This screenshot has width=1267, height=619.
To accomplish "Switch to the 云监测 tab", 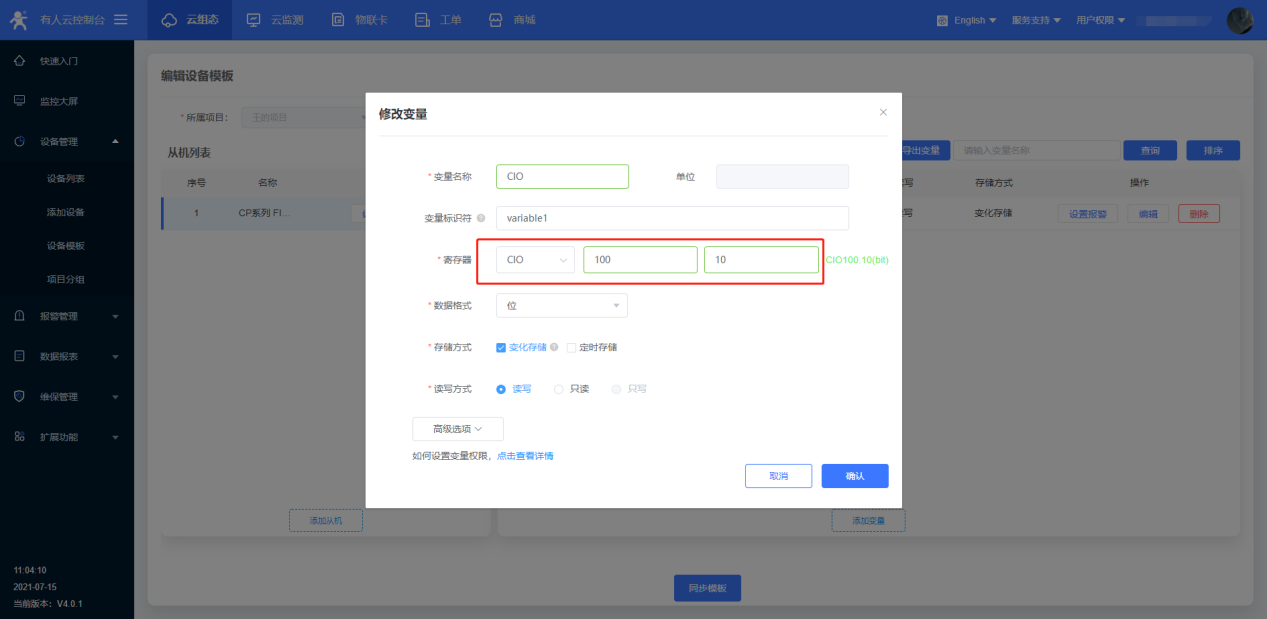I will click(275, 20).
